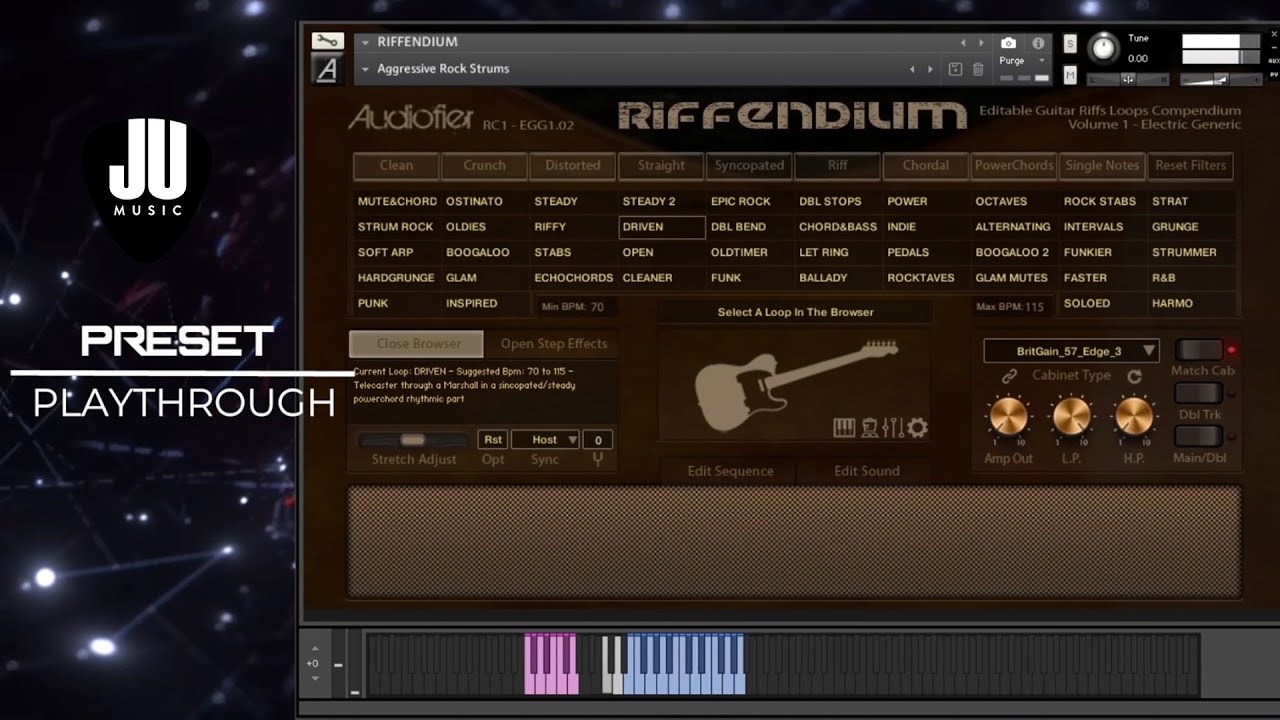Click the tuning fork icon
This screenshot has width=1280, height=720.
pyautogui.click(x=598, y=459)
